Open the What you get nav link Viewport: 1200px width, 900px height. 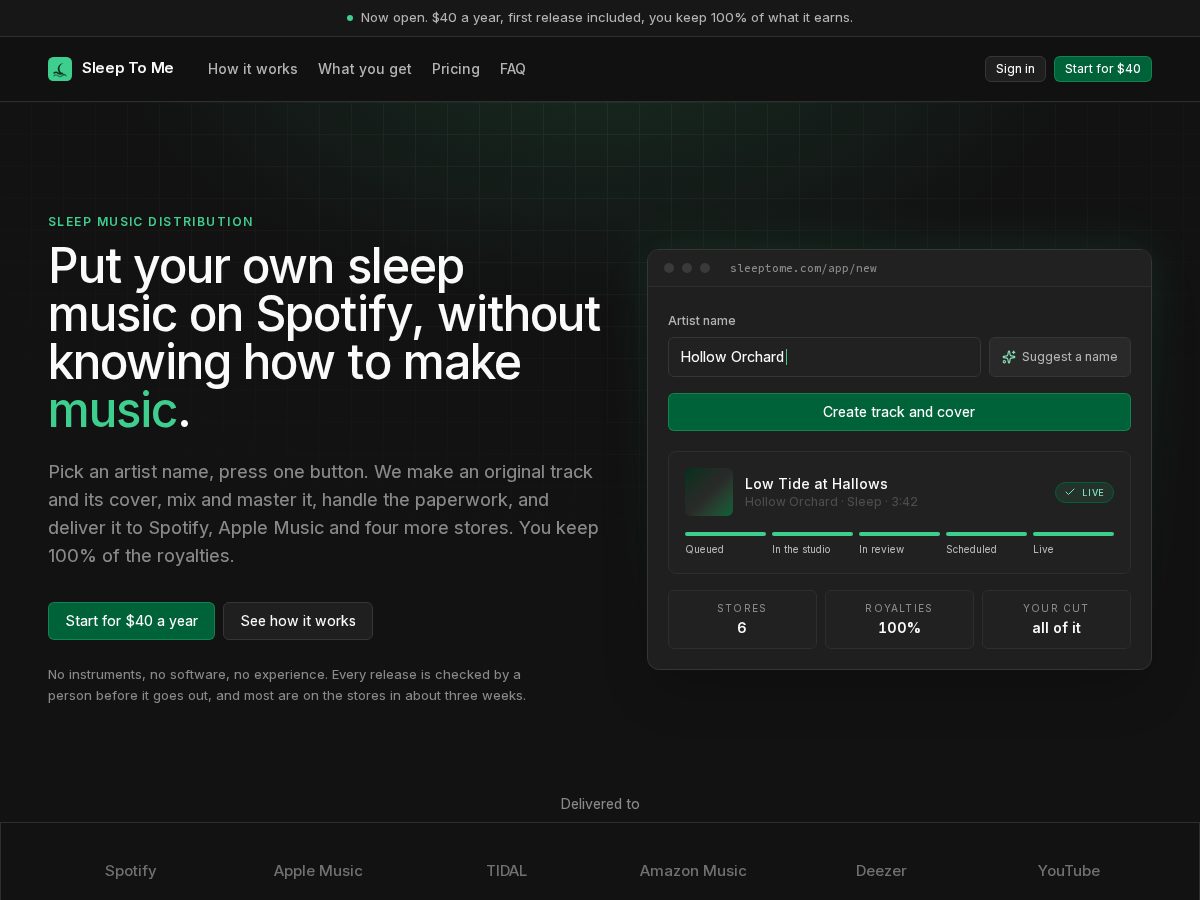tap(365, 69)
